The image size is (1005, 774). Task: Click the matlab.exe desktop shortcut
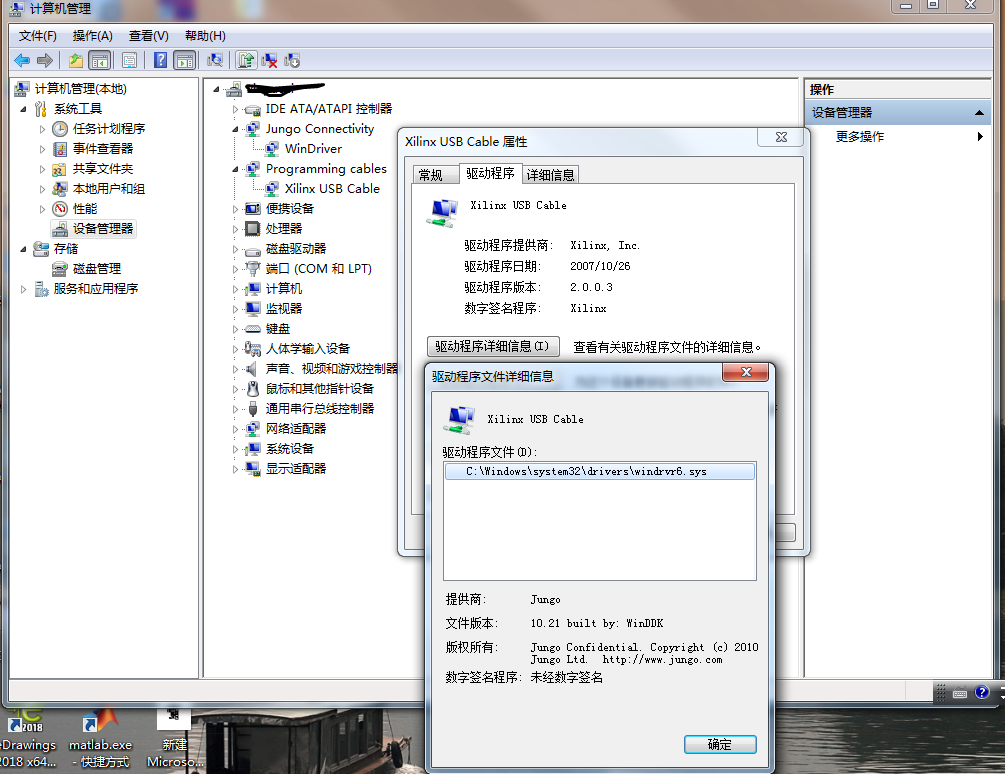99,739
